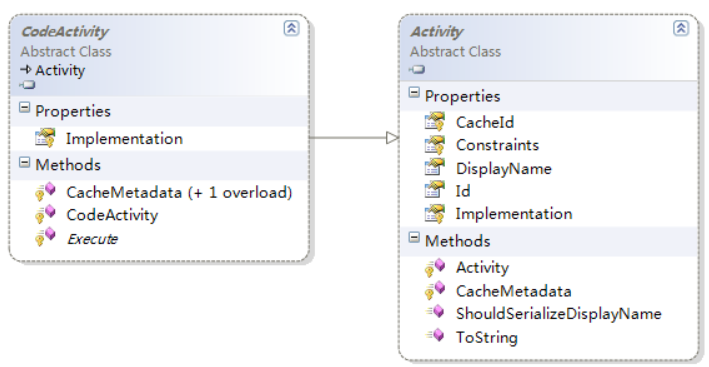The image size is (709, 367).
Task: Click the Activity base type label in CodeActivity
Action: pyautogui.click(x=60, y=71)
